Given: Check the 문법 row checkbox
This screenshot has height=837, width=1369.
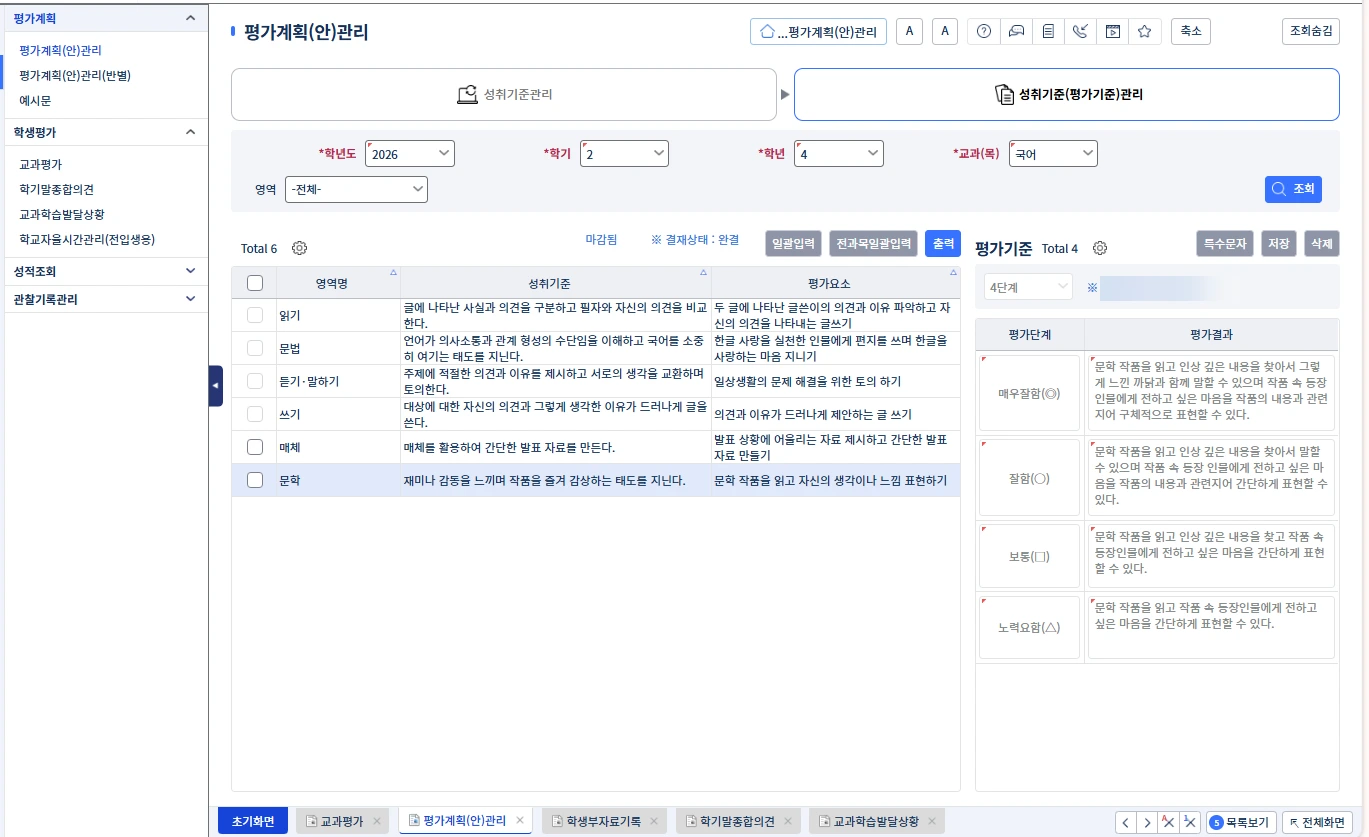Looking at the screenshot, I should point(255,348).
